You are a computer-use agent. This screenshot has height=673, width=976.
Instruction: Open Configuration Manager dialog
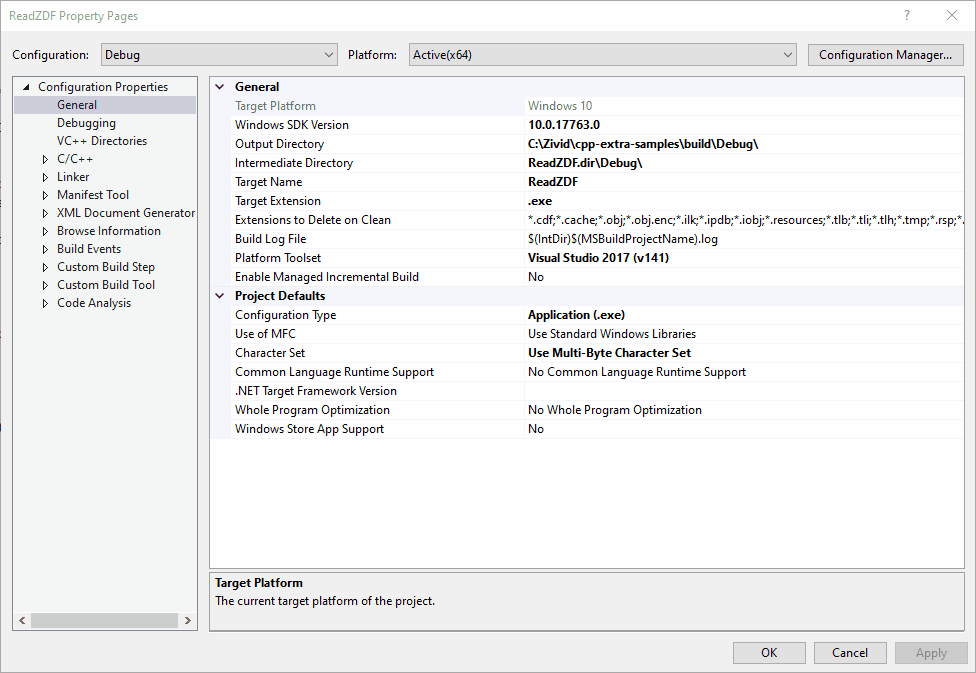pos(885,55)
